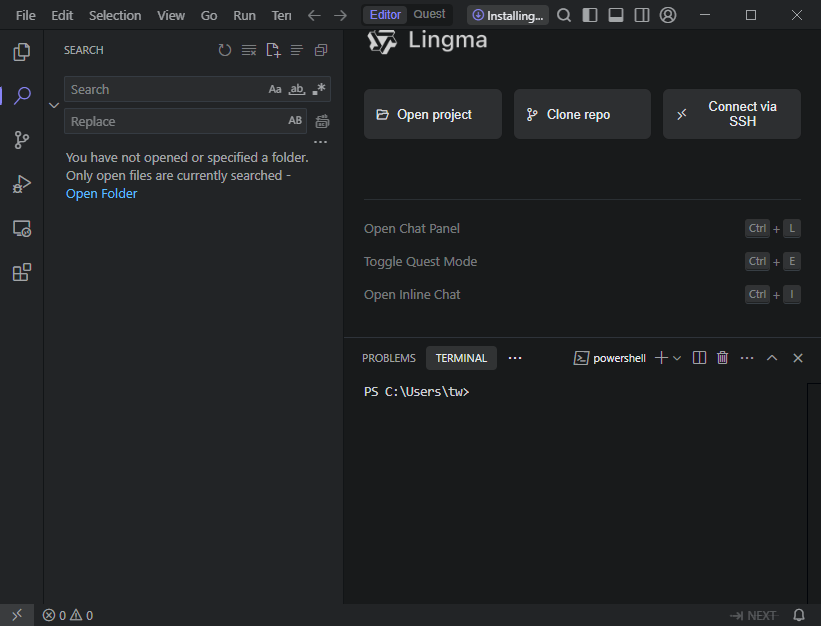This screenshot has width=821, height=626.
Task: Show more panel tabs ellipsis
Action: pyautogui.click(x=515, y=358)
